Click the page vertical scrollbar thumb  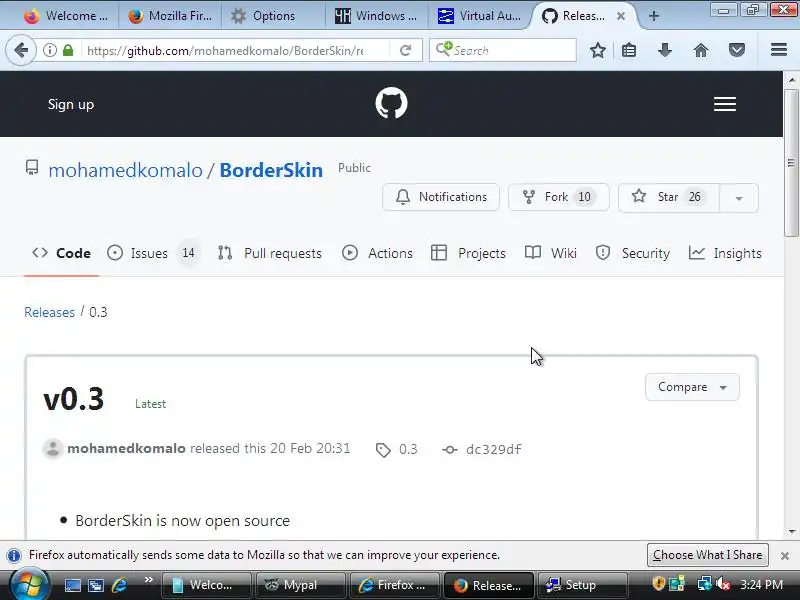pos(791,163)
